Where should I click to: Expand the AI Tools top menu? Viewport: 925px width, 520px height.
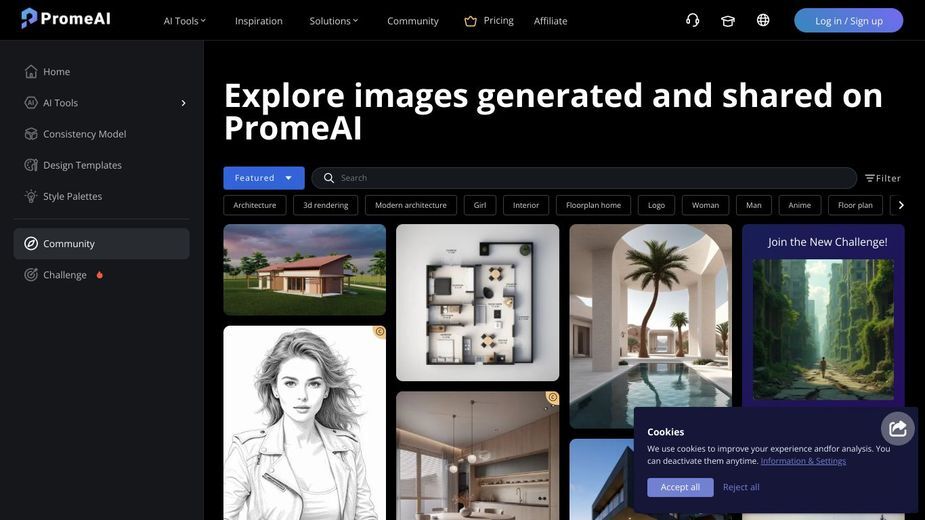click(185, 21)
